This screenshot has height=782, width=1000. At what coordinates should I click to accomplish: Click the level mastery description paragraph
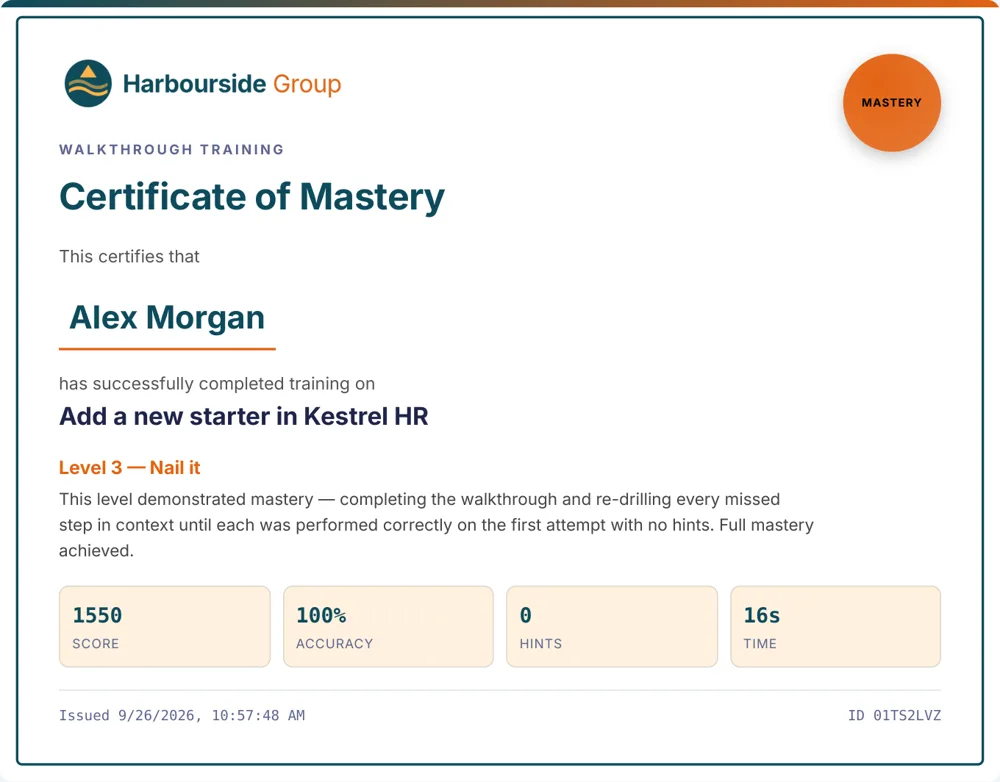point(436,525)
